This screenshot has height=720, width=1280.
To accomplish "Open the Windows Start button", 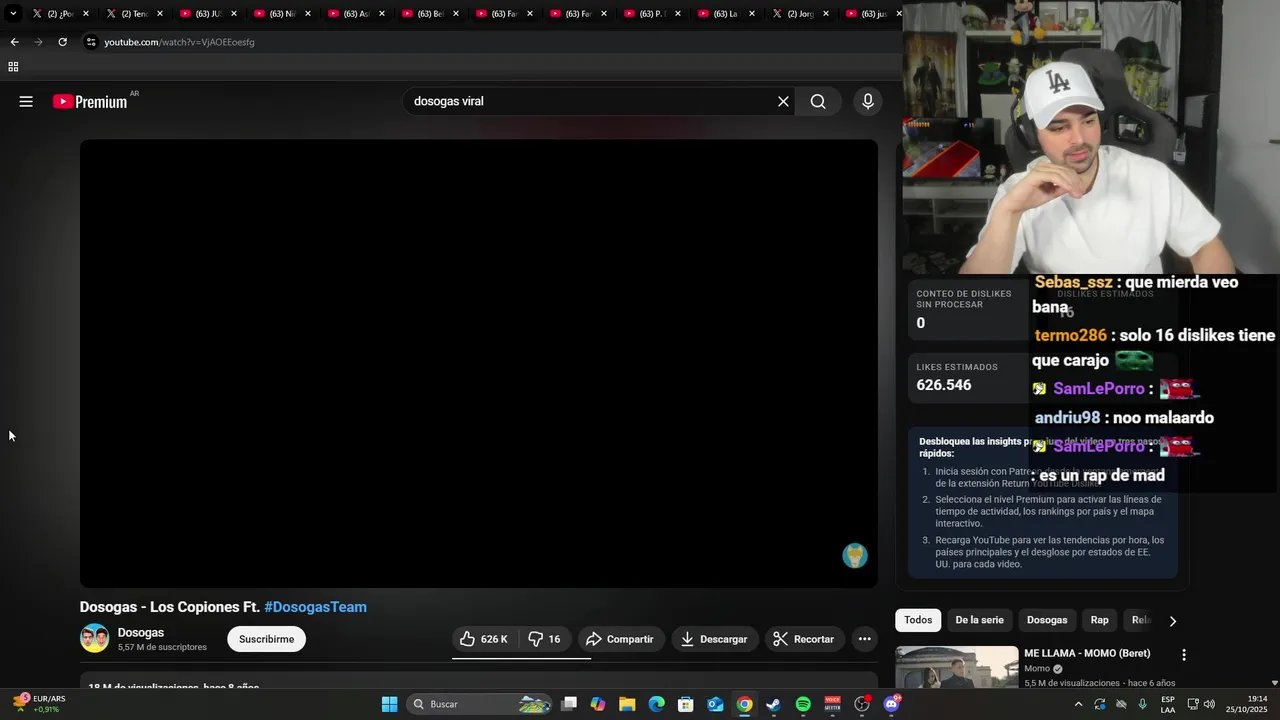I will [389, 704].
